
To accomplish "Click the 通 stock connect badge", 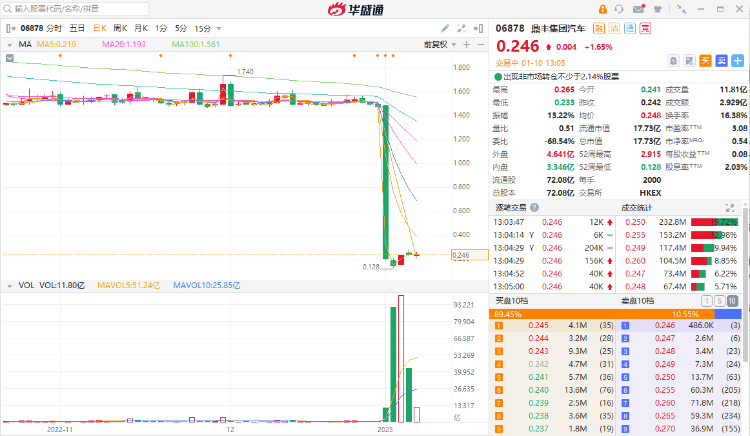I will (630, 28).
